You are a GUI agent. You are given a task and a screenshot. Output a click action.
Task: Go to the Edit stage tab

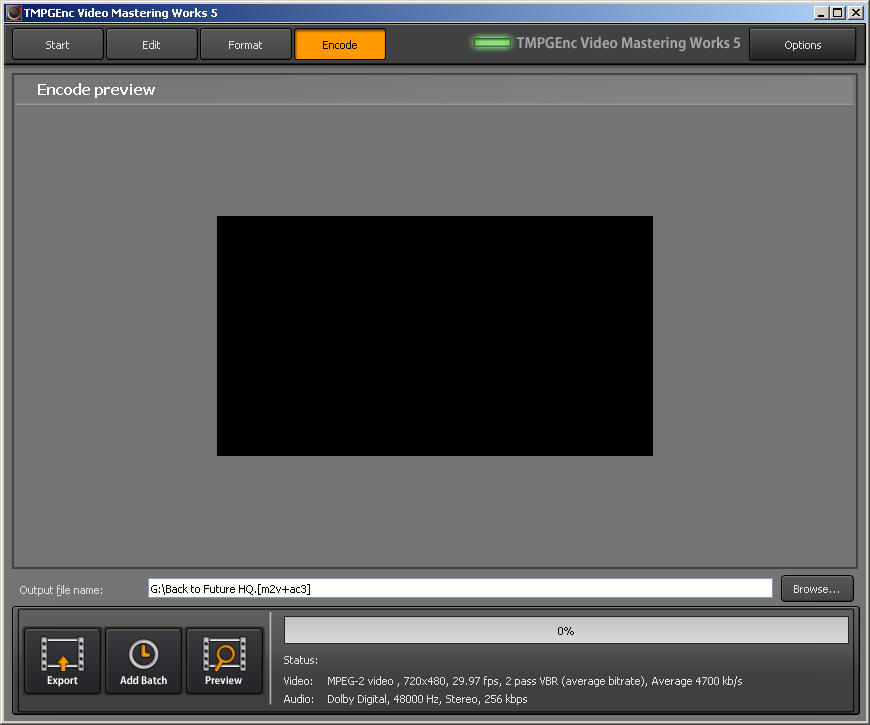(151, 45)
